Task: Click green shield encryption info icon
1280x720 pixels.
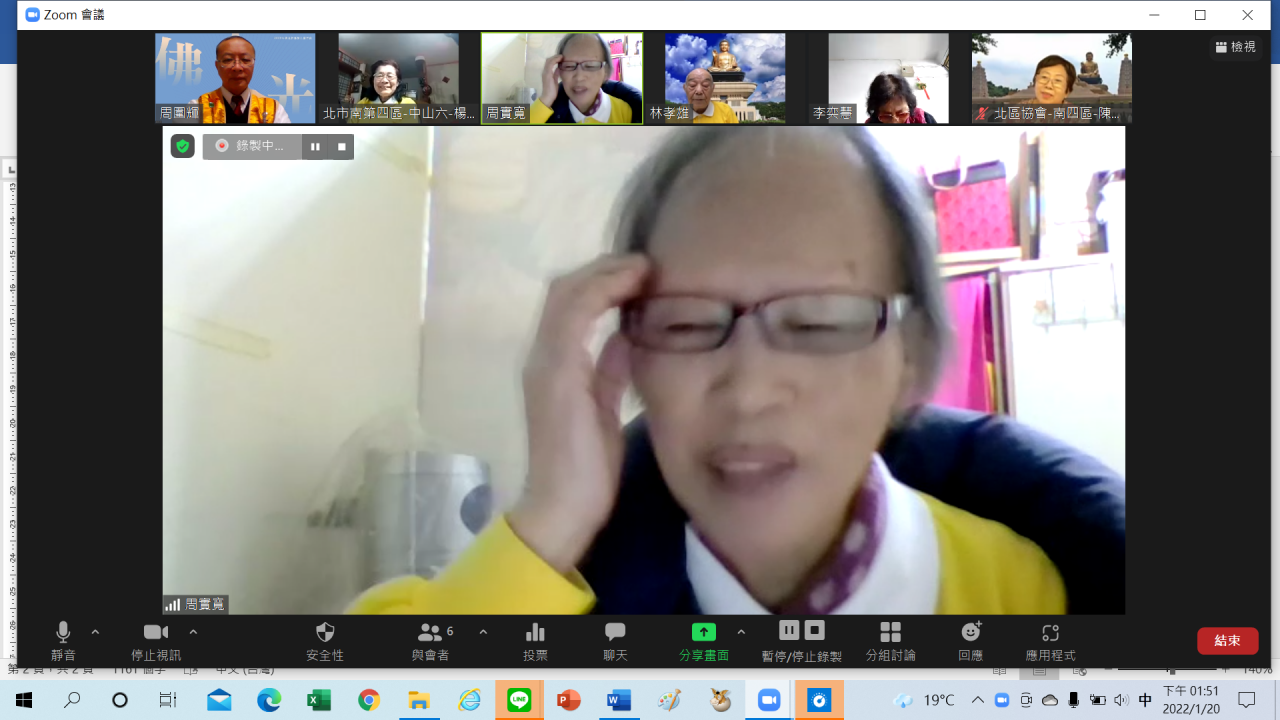Action: 182,146
